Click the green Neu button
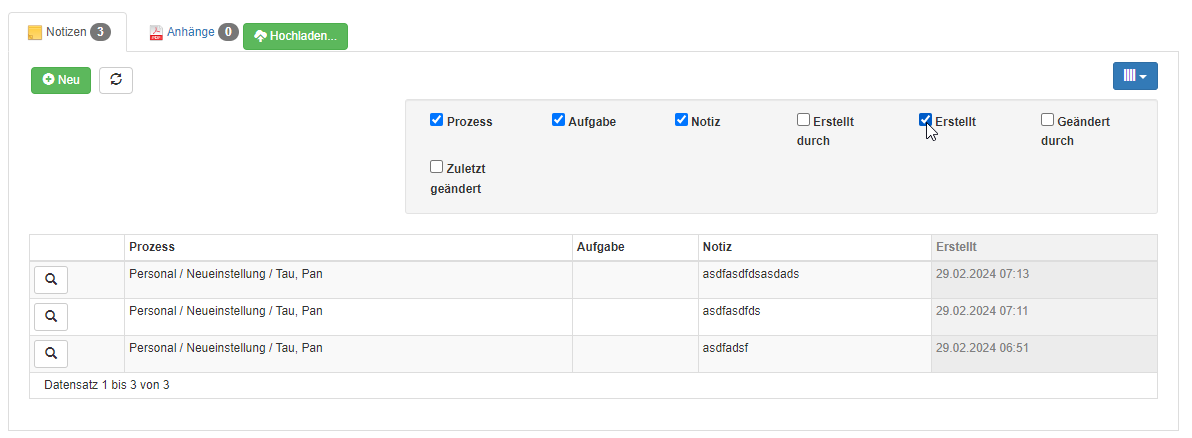This screenshot has height=438, width=1192. click(x=61, y=80)
